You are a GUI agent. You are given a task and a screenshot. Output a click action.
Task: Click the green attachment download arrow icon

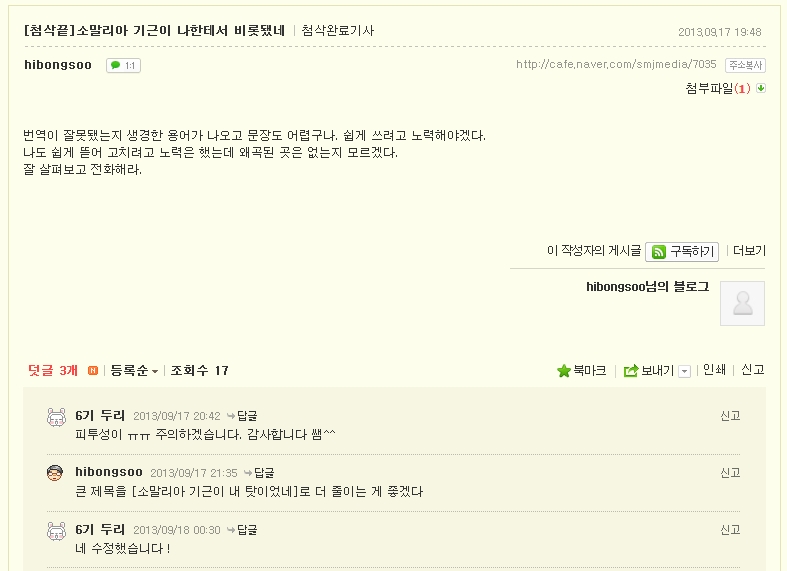click(x=761, y=88)
